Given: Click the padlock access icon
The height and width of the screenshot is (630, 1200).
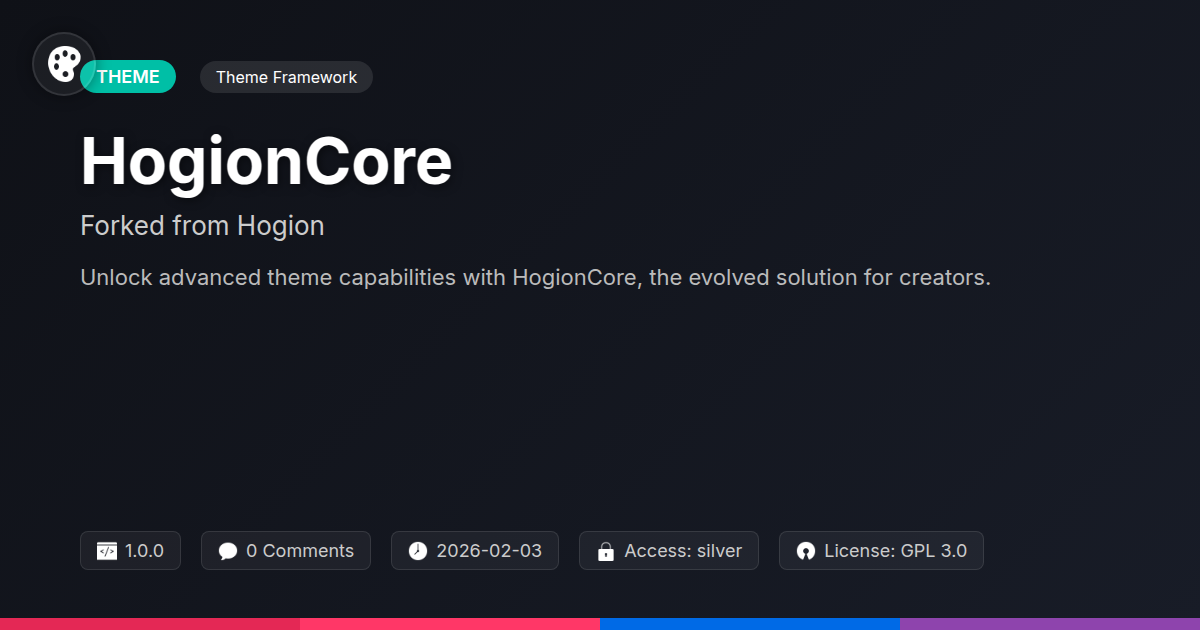Looking at the screenshot, I should click(x=605, y=551).
